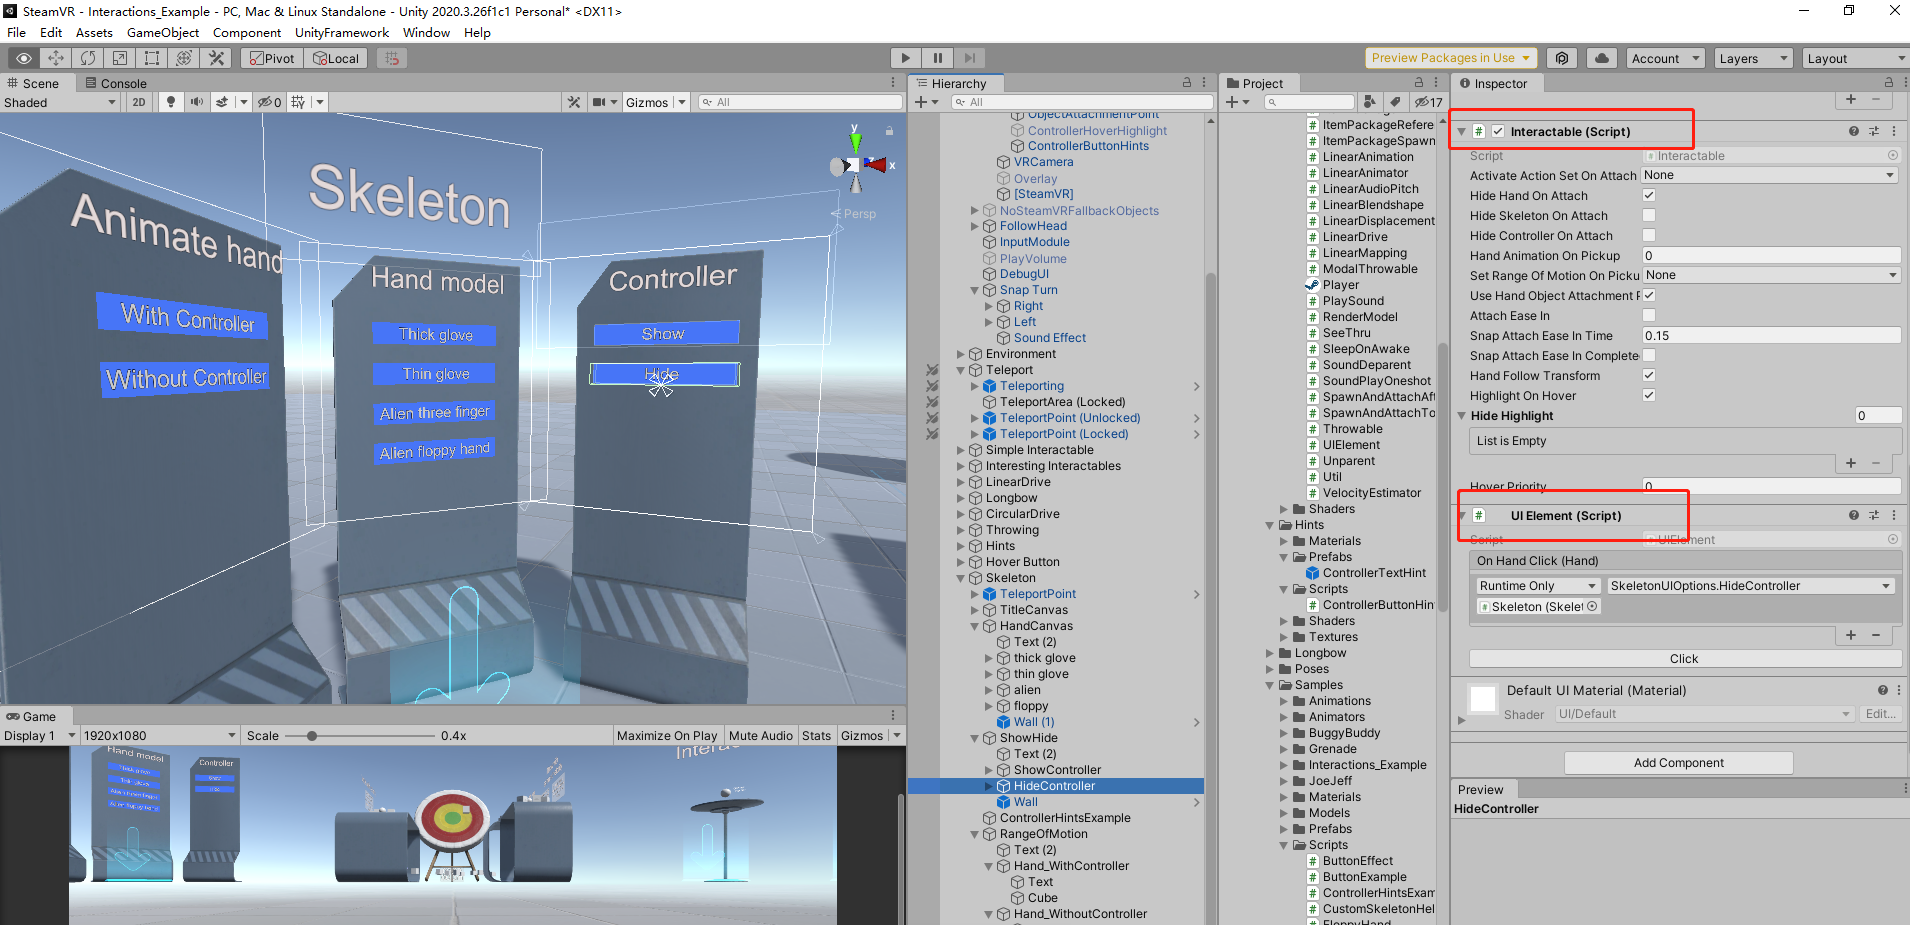
Task: Open custom editor tools in main toolbar
Action: click(216, 58)
